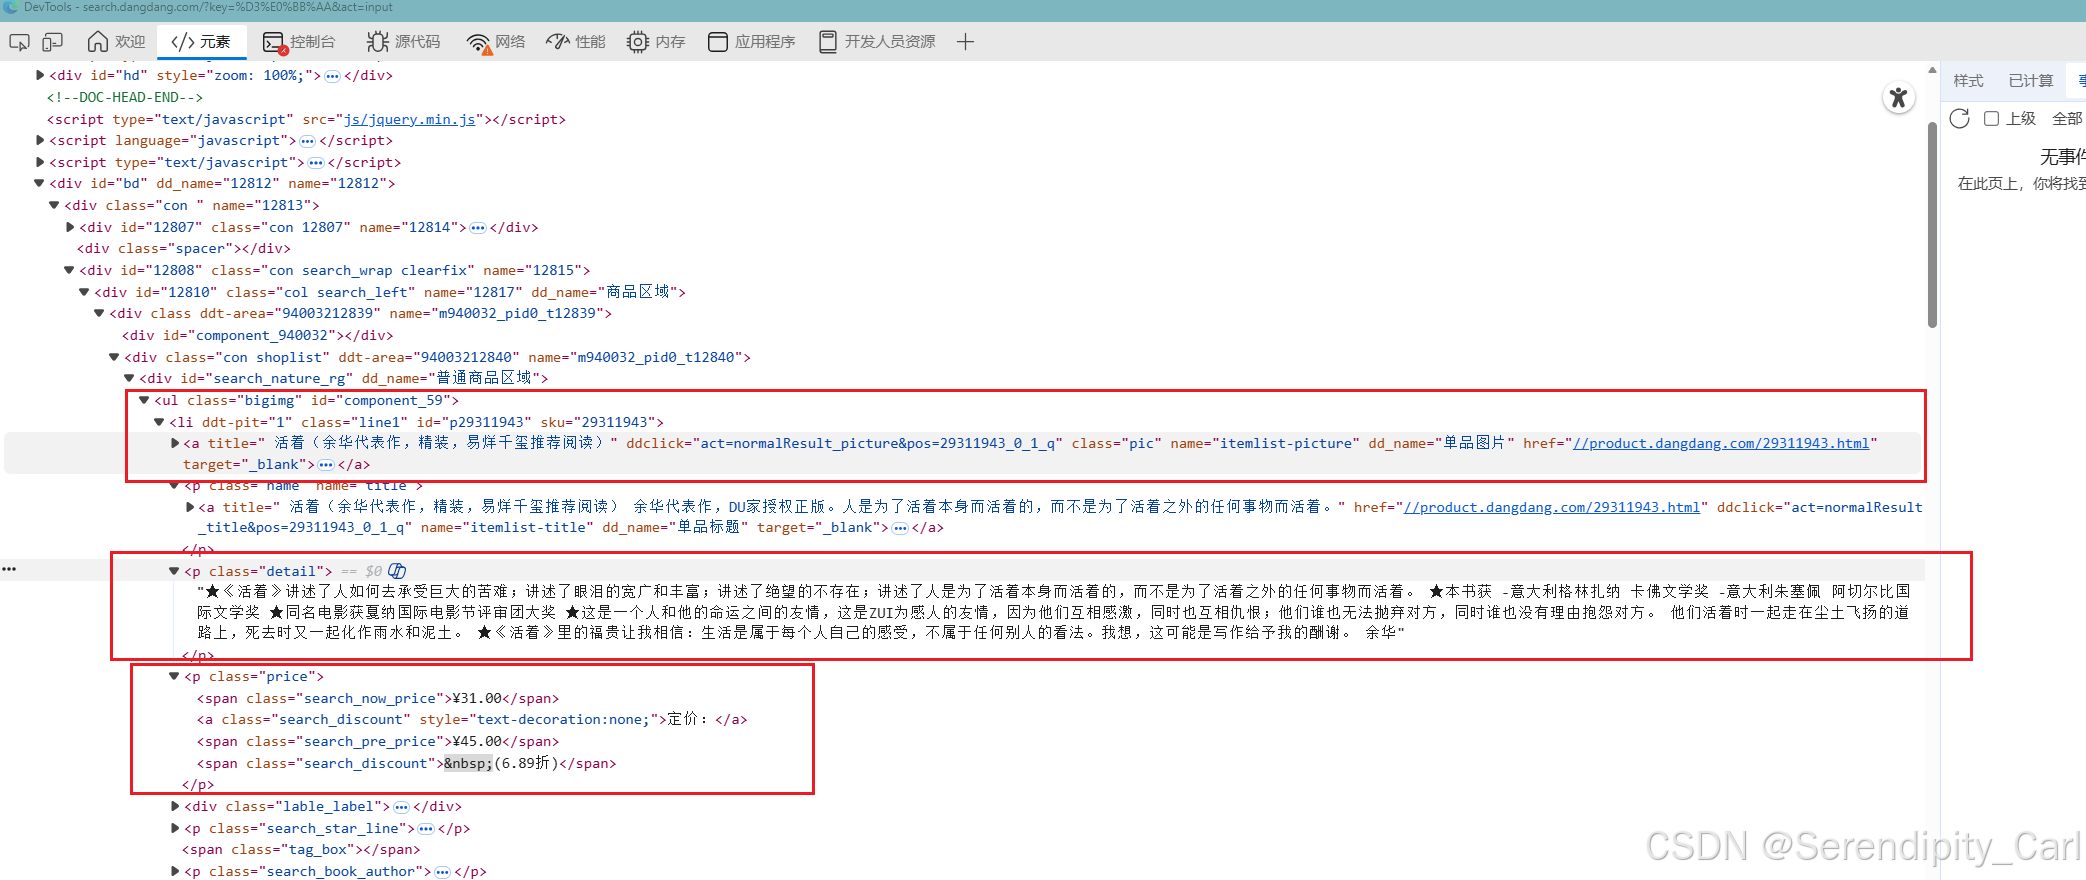The width and height of the screenshot is (2086, 880).
Task: Open the 源代码 sources tab
Action: coord(404,42)
